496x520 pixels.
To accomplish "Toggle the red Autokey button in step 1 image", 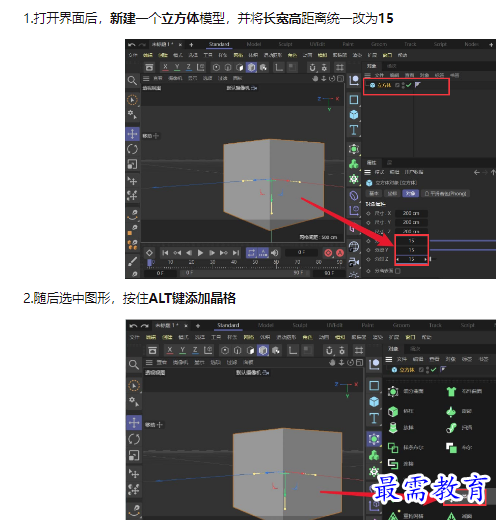I will click(340, 253).
